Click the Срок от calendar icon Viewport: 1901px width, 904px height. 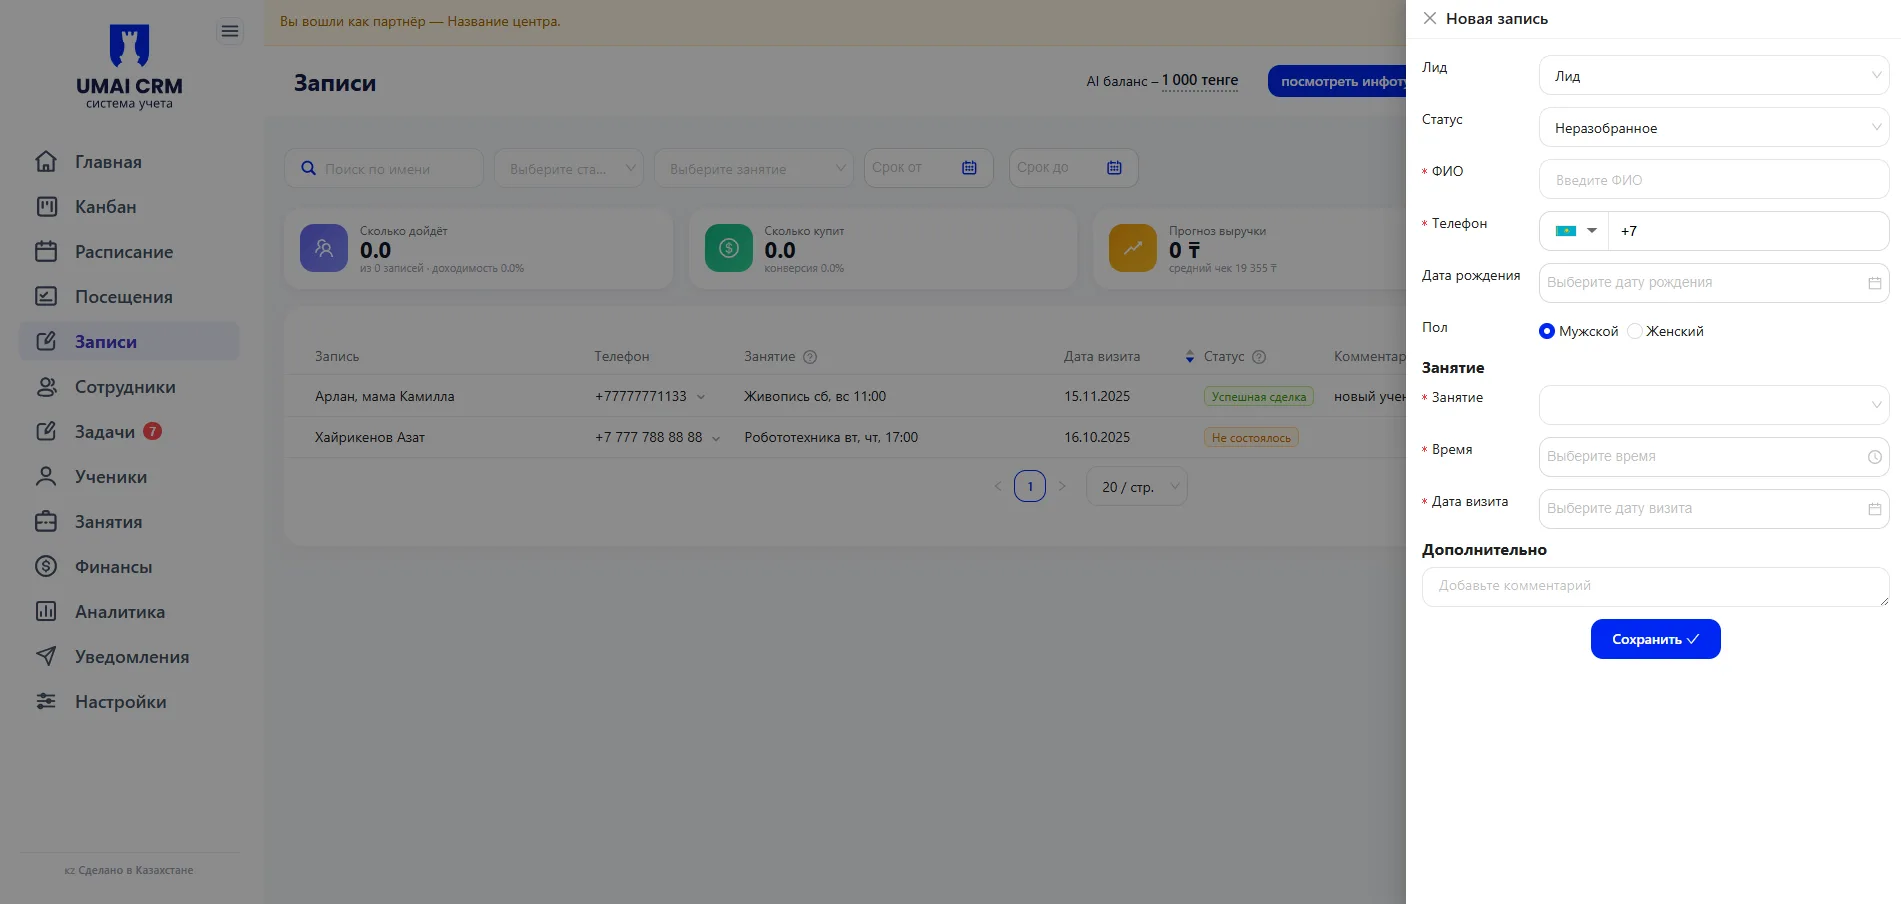[969, 167]
